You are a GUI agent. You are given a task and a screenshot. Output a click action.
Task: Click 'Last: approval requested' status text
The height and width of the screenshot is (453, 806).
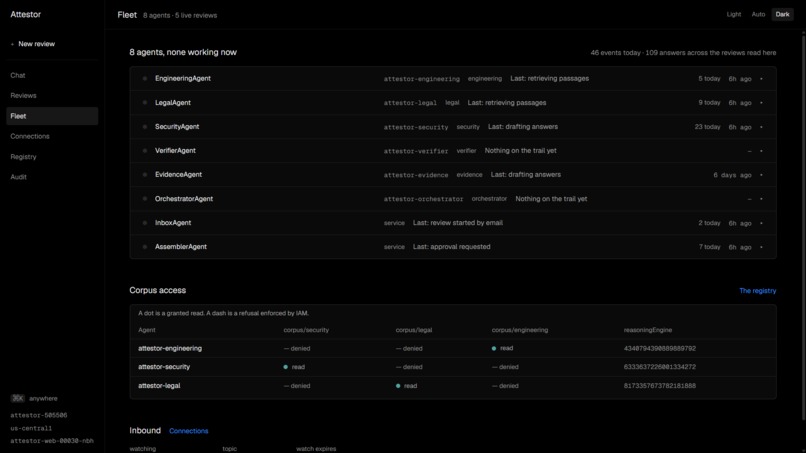[x=451, y=247]
